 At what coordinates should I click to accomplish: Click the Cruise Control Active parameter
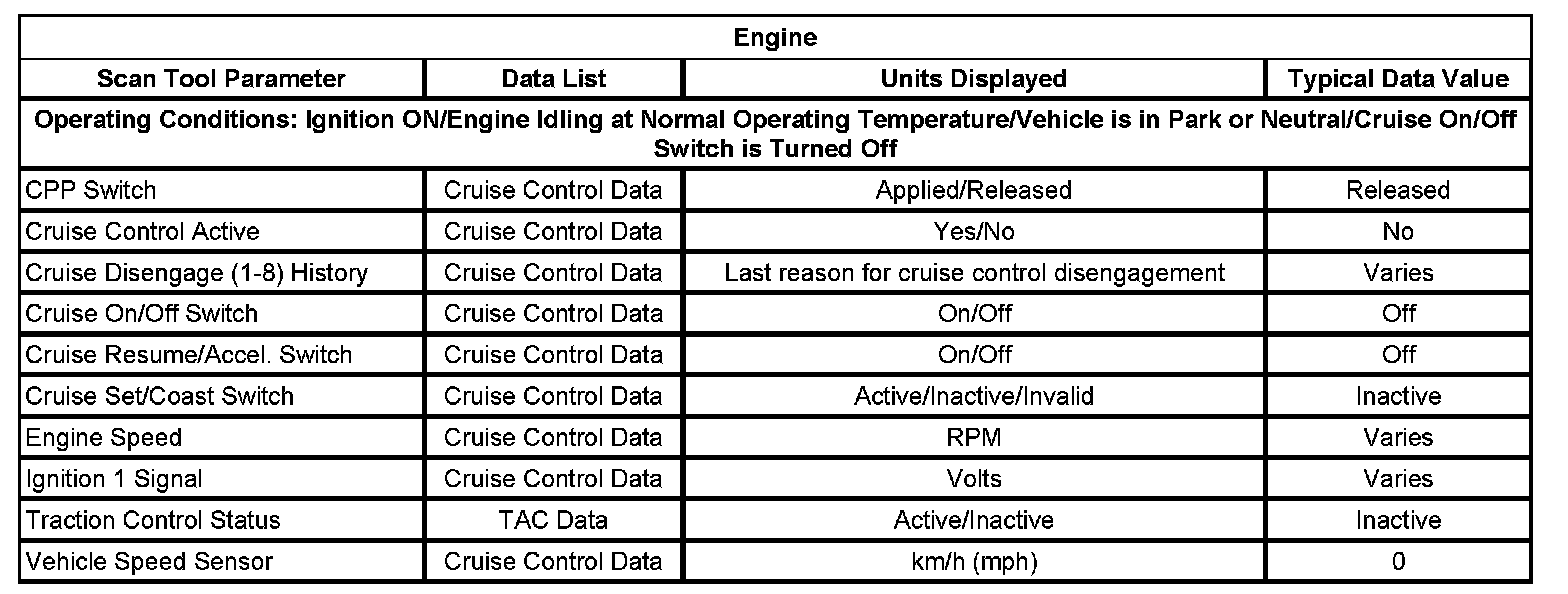(142, 231)
